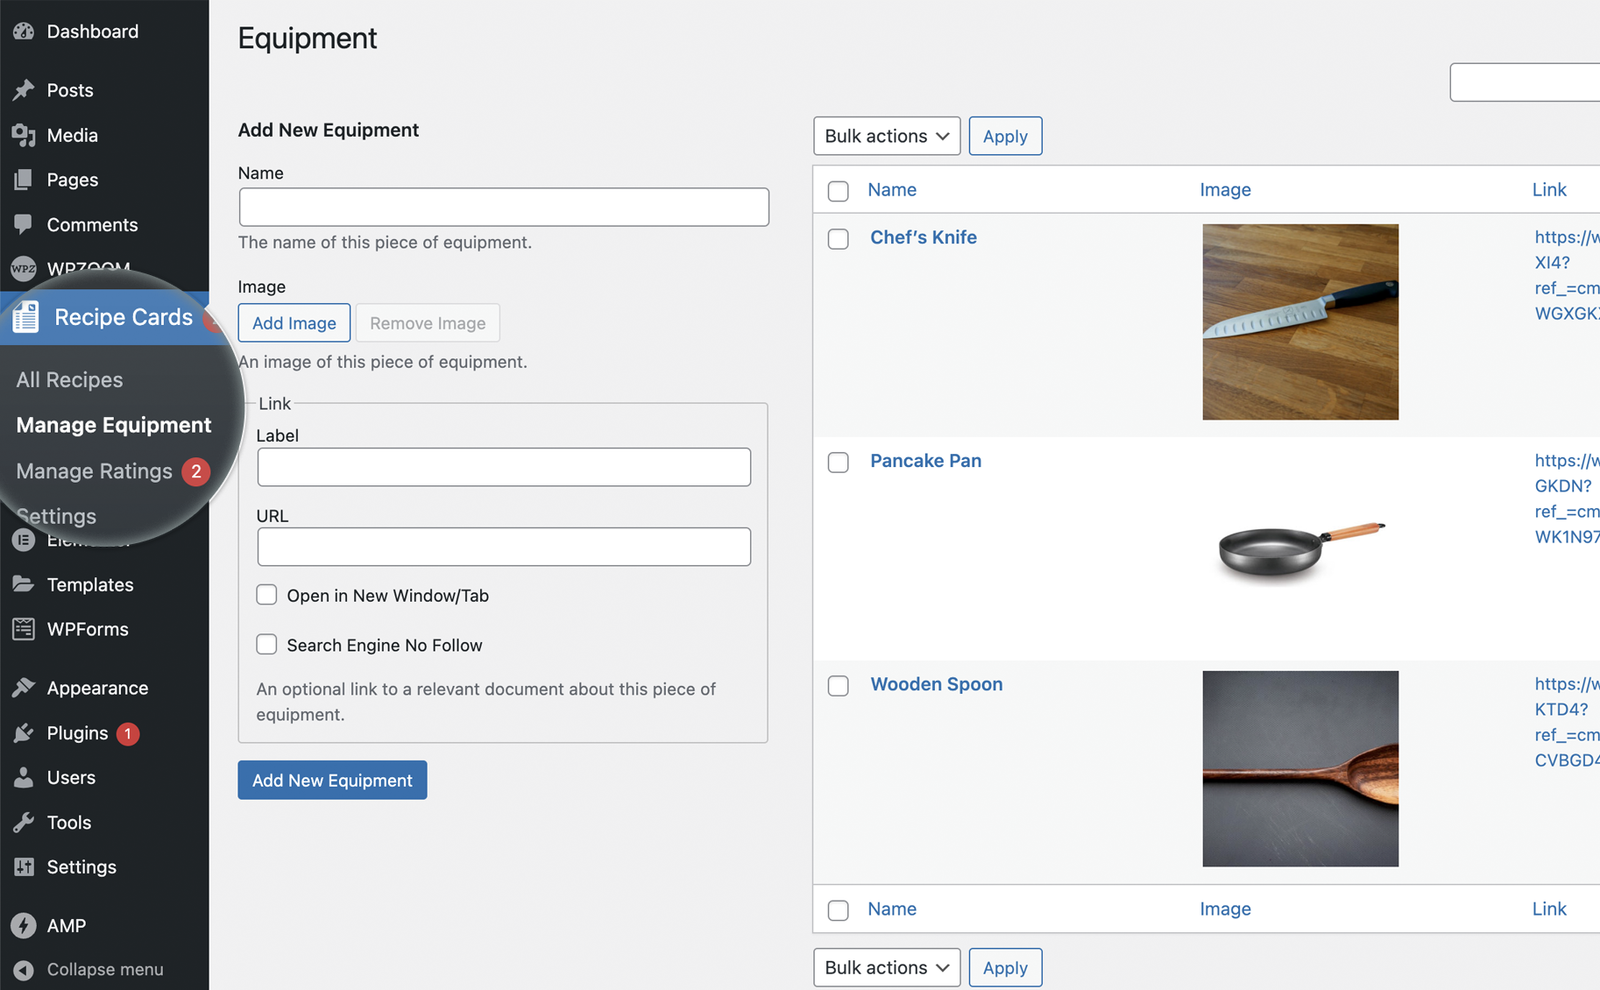The height and width of the screenshot is (990, 1600).
Task: Click the Posts pushpin icon
Action: 24,91
